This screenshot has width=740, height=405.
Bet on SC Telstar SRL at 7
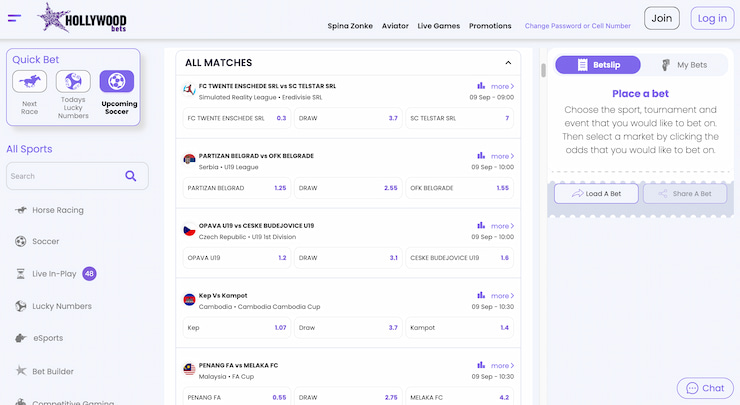pyautogui.click(x=459, y=118)
